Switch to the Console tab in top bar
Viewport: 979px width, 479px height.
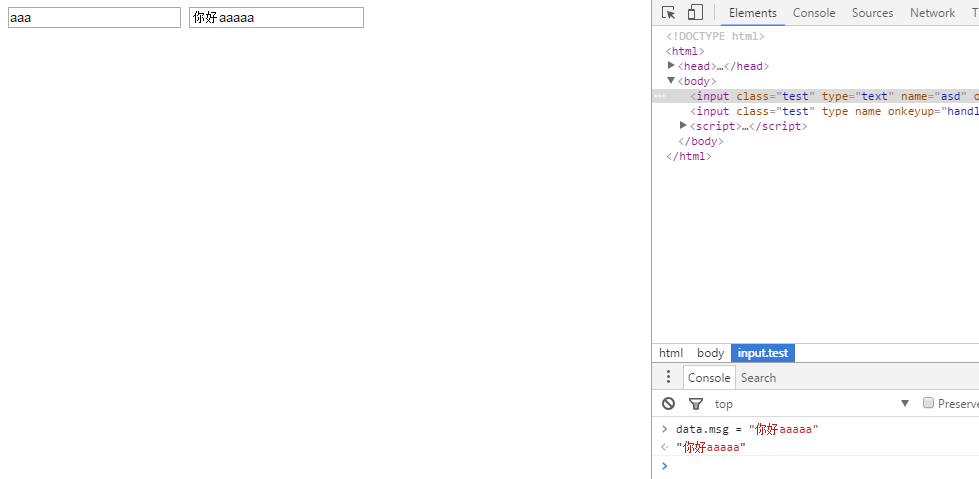pyautogui.click(x=814, y=12)
